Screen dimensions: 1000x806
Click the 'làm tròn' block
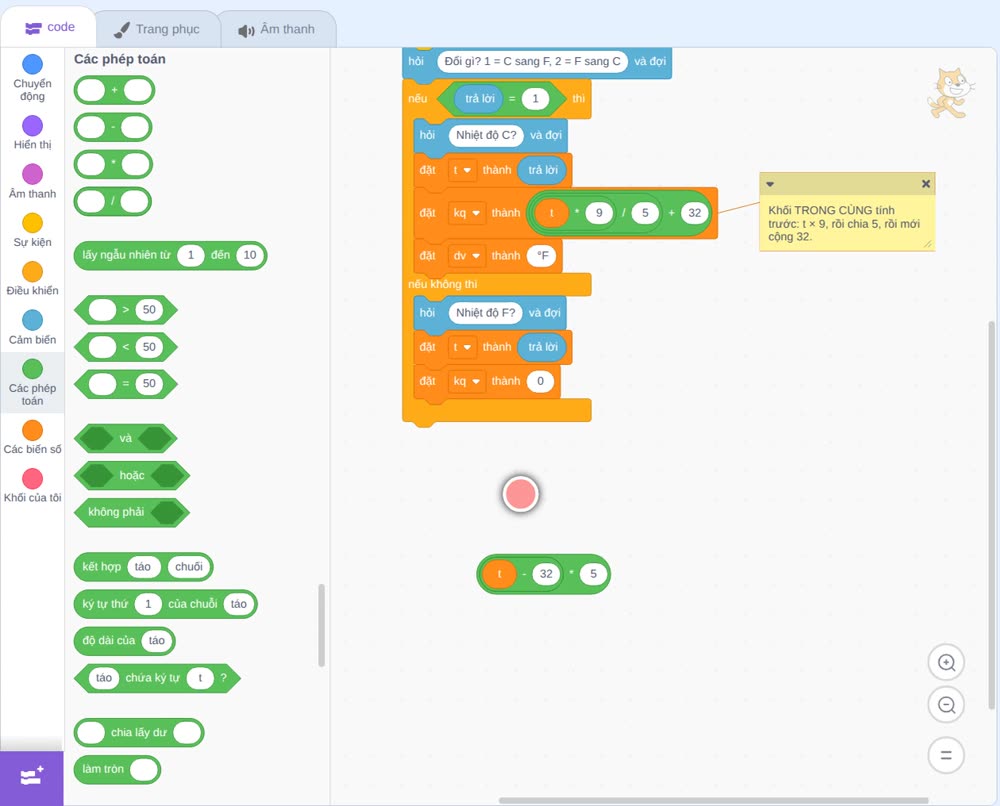[x=117, y=769]
